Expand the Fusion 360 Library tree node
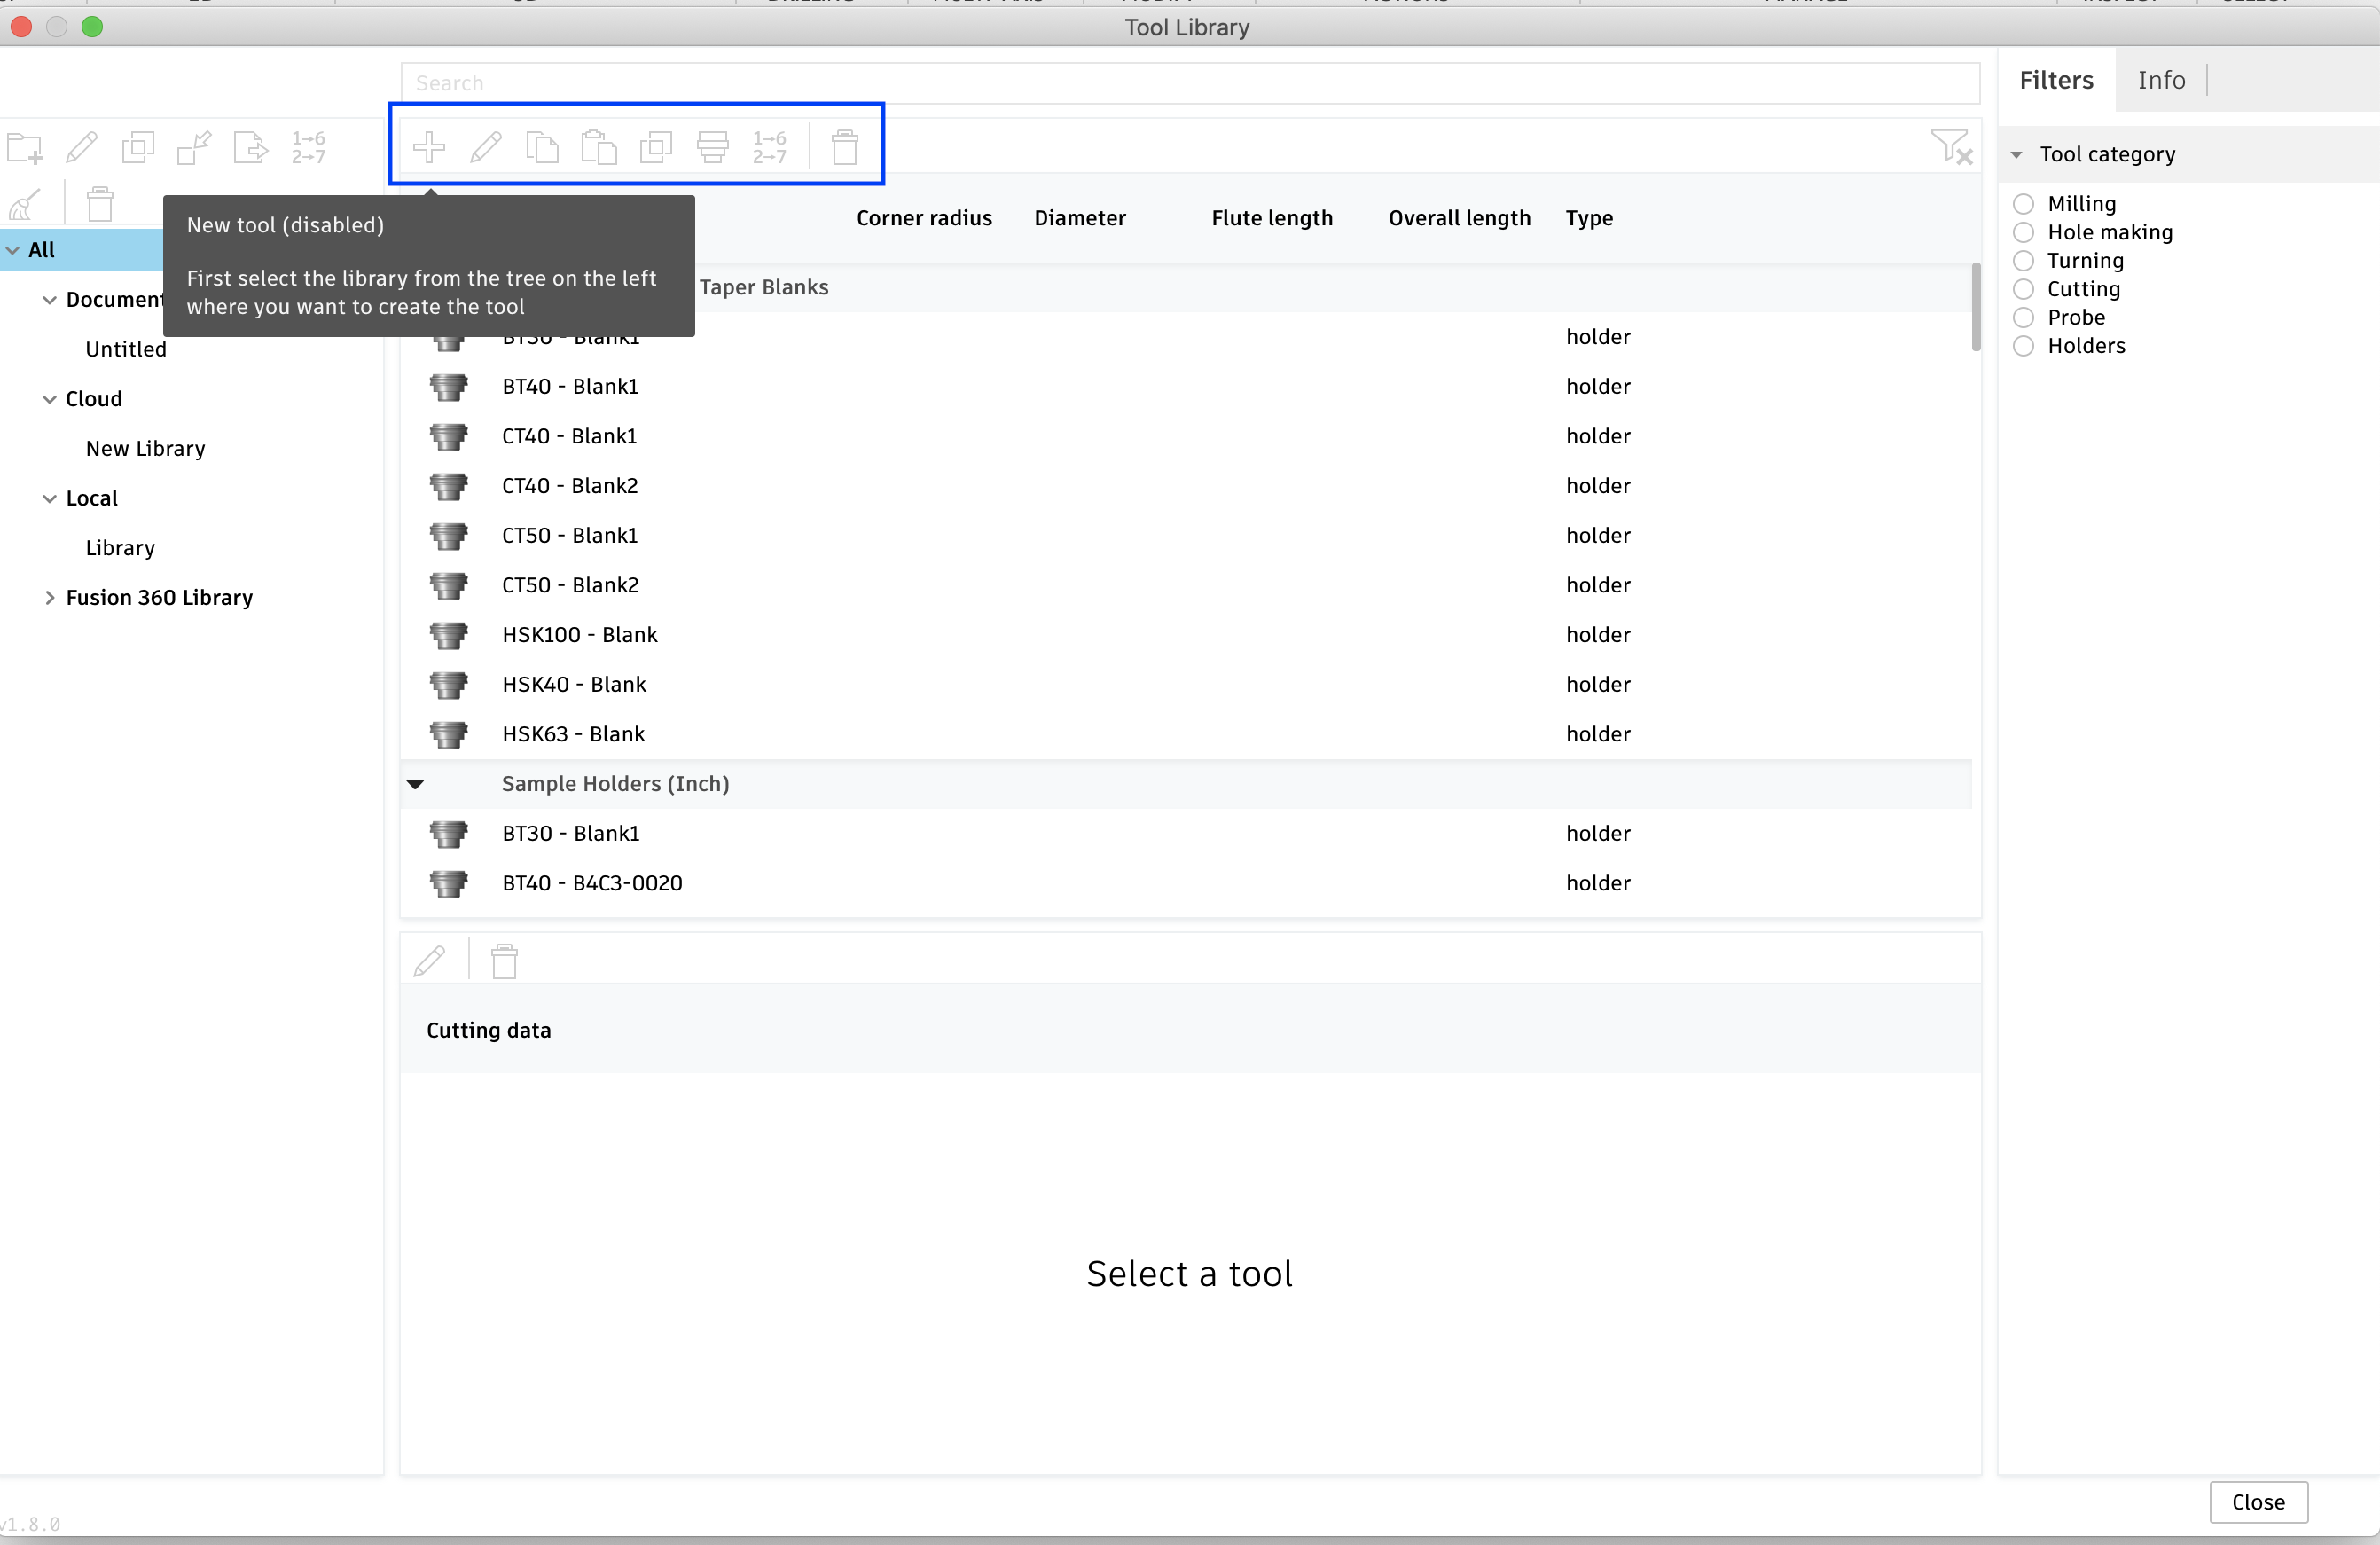 pos(49,597)
